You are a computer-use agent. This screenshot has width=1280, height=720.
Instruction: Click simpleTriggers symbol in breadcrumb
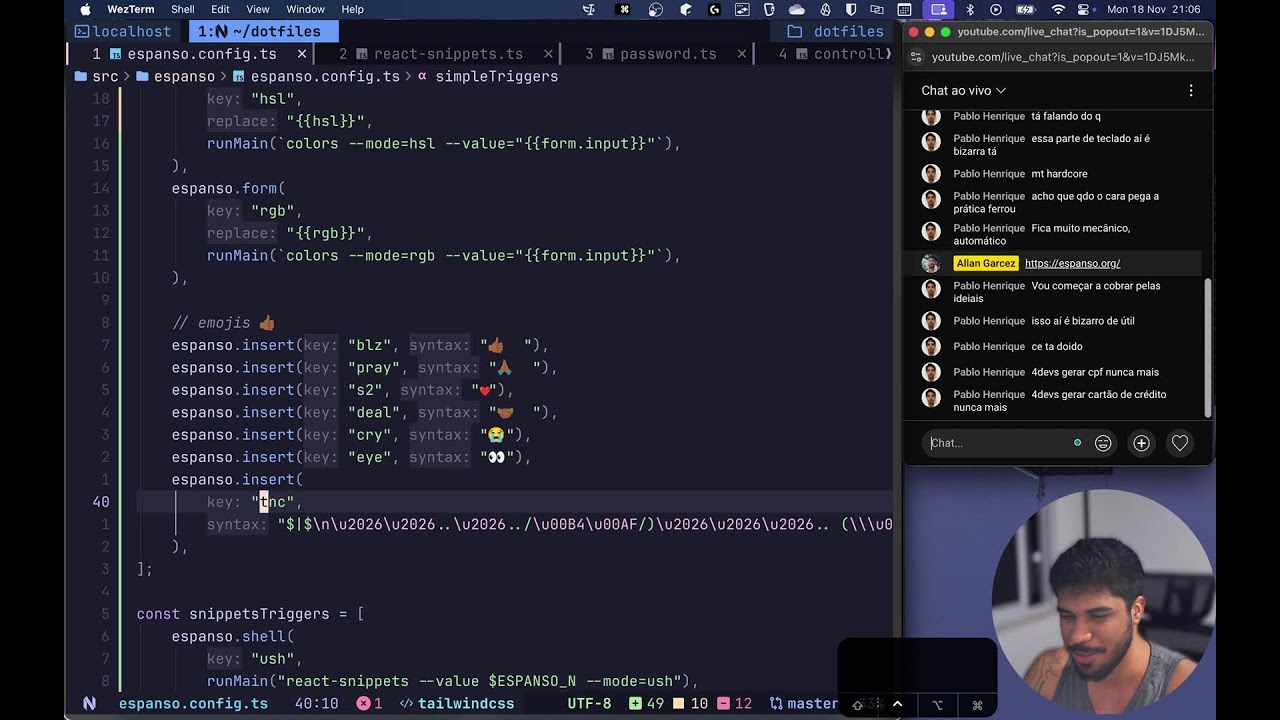[488, 76]
